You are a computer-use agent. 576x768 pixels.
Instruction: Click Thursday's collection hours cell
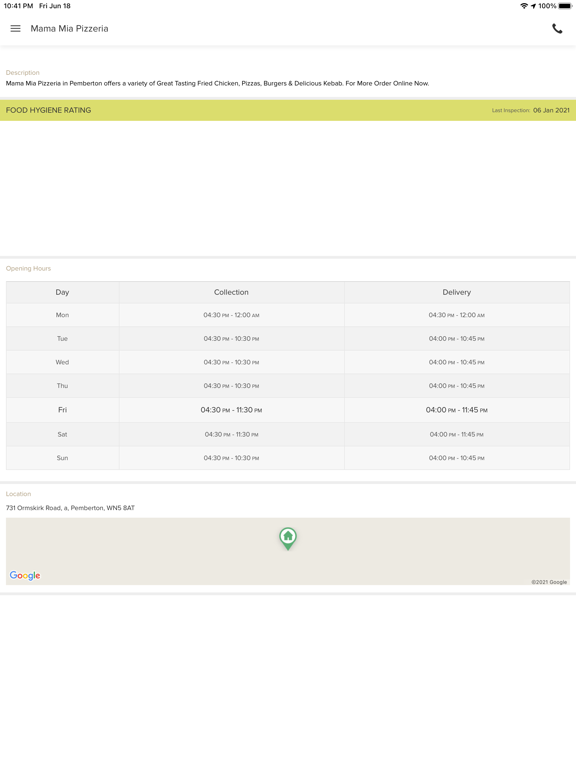coord(231,385)
